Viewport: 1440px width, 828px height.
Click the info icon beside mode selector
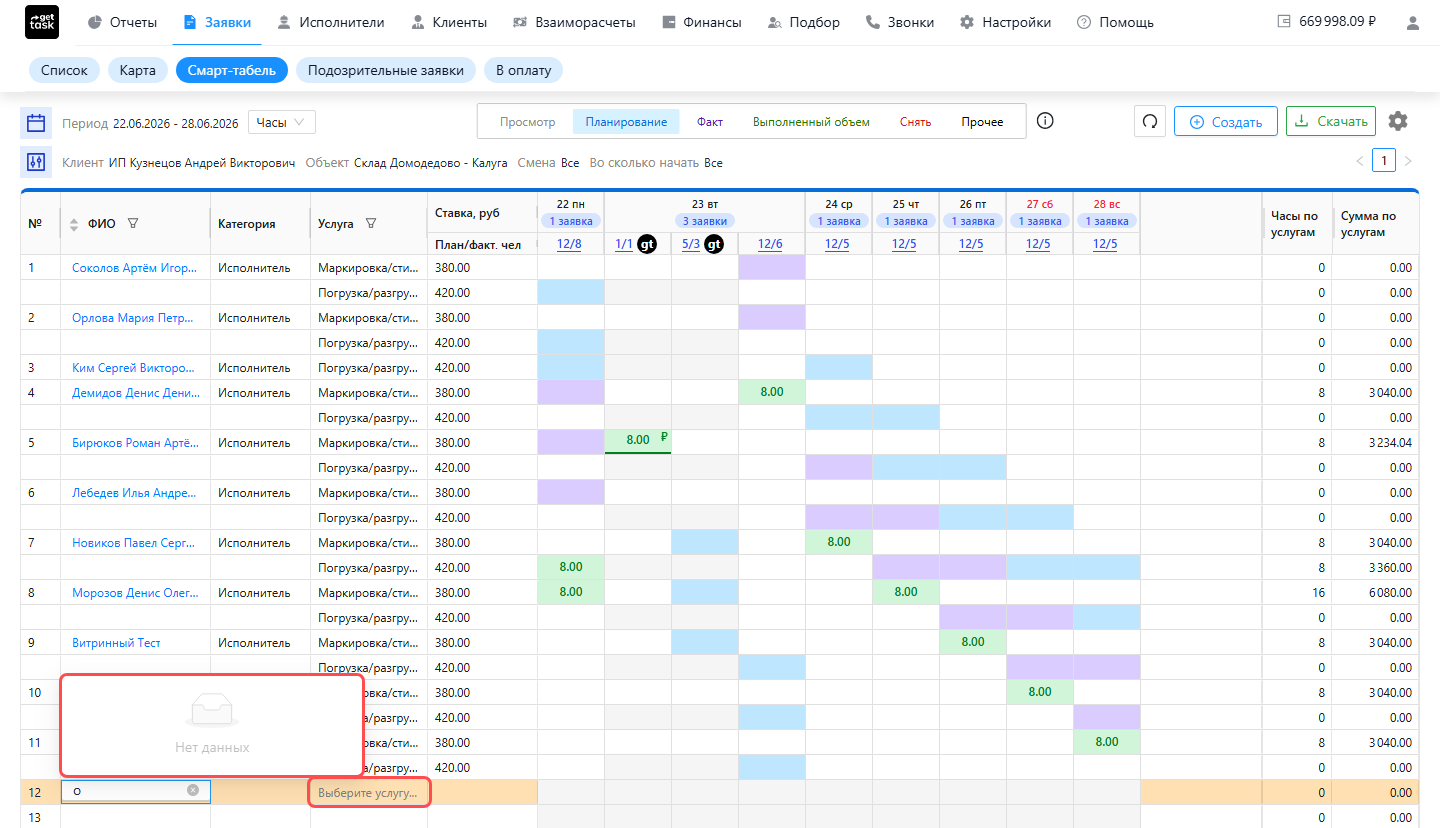[1045, 121]
